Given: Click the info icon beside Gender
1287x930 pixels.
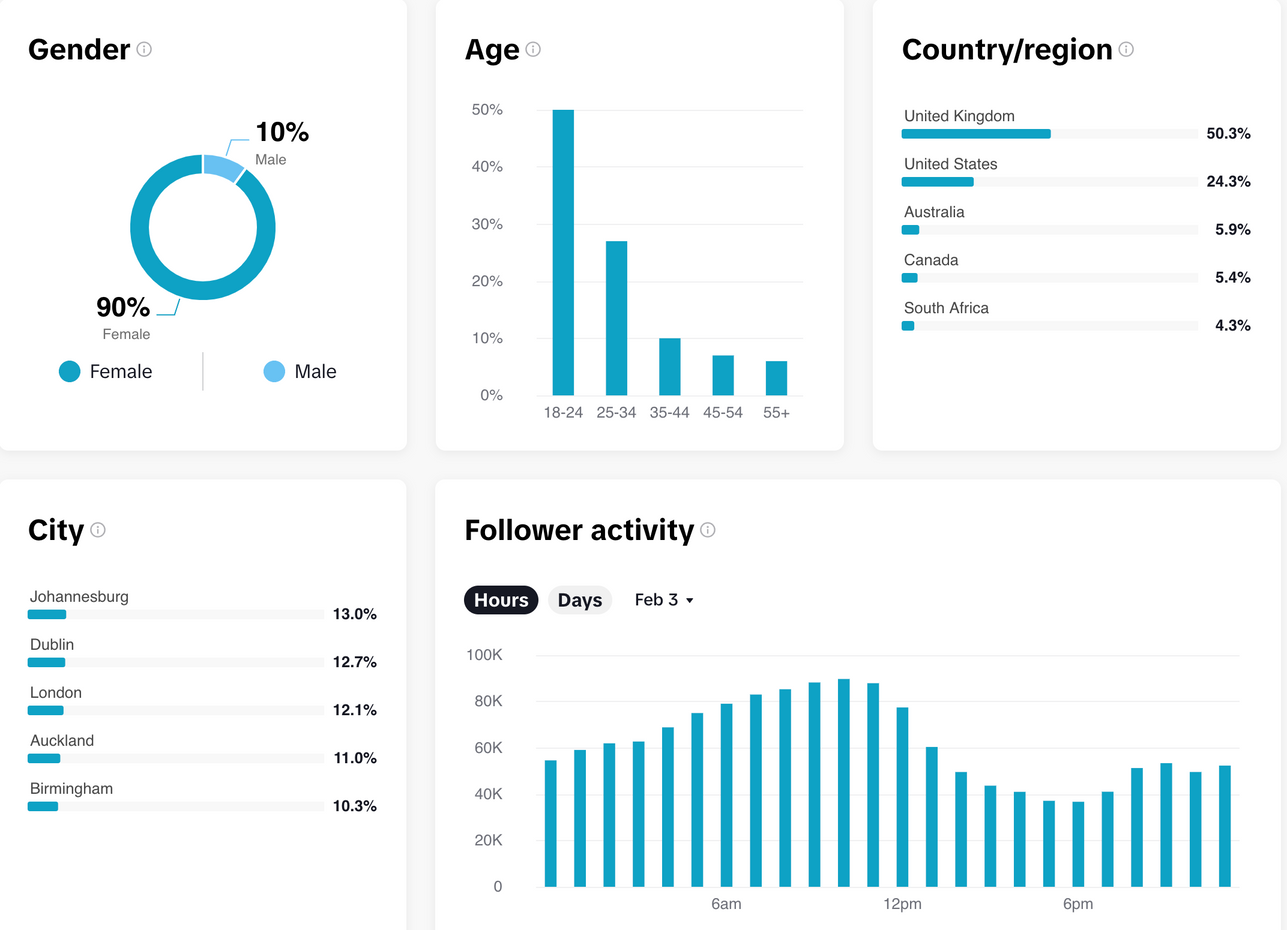Looking at the screenshot, I should pos(144,49).
